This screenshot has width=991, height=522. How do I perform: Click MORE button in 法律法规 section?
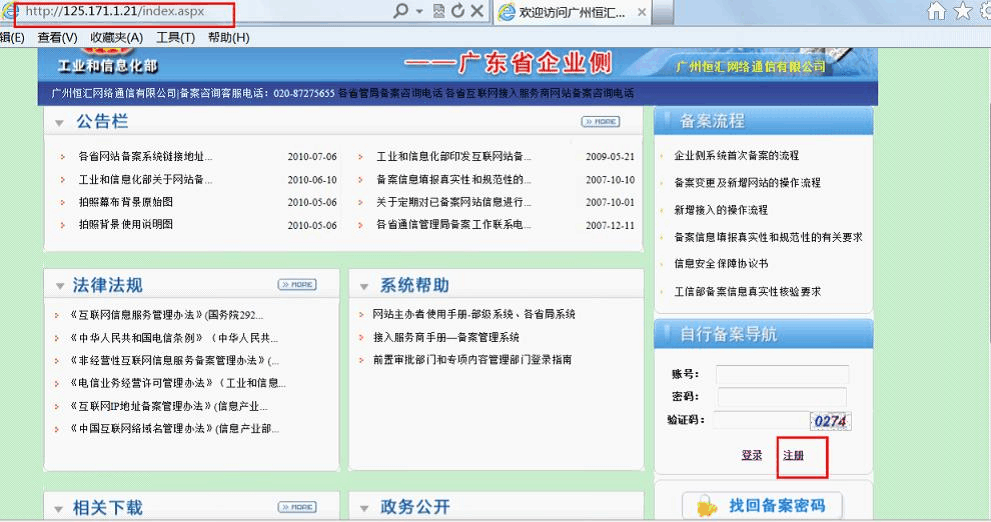tap(297, 285)
